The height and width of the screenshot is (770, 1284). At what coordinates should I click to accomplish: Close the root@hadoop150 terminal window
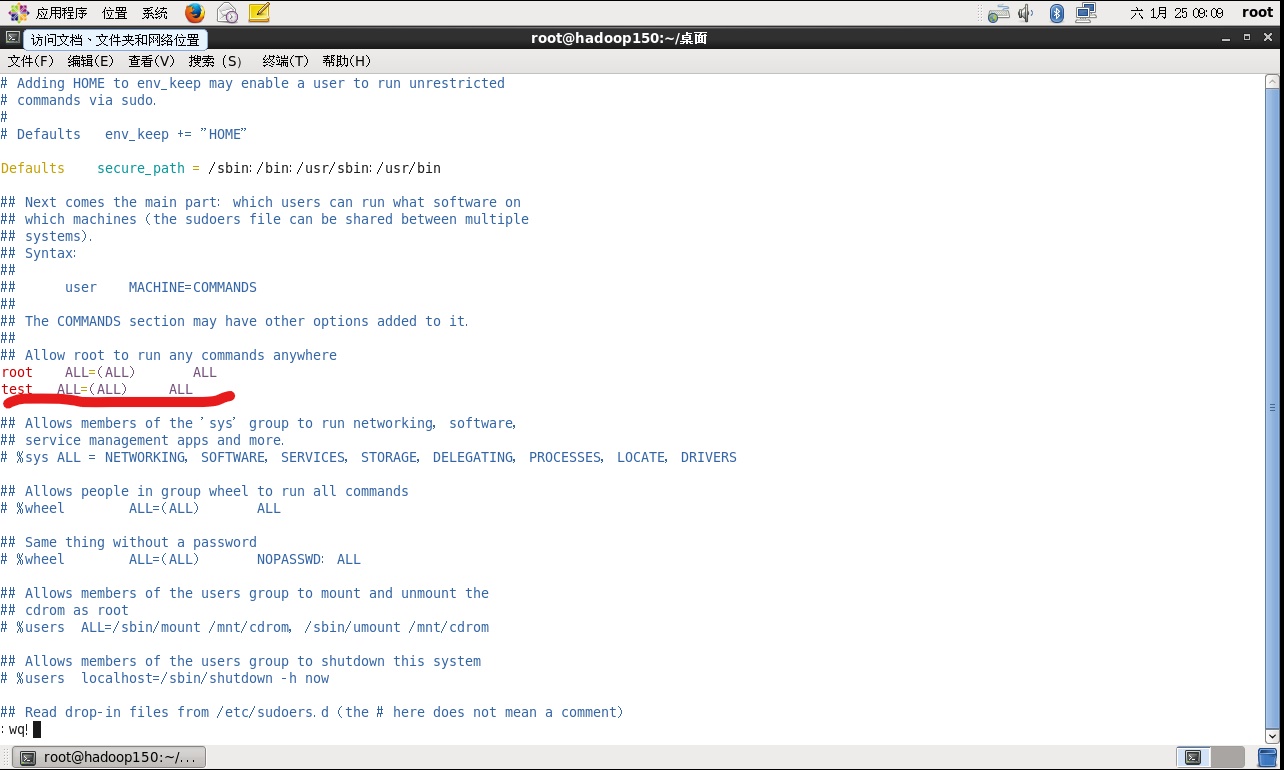(x=1268, y=38)
